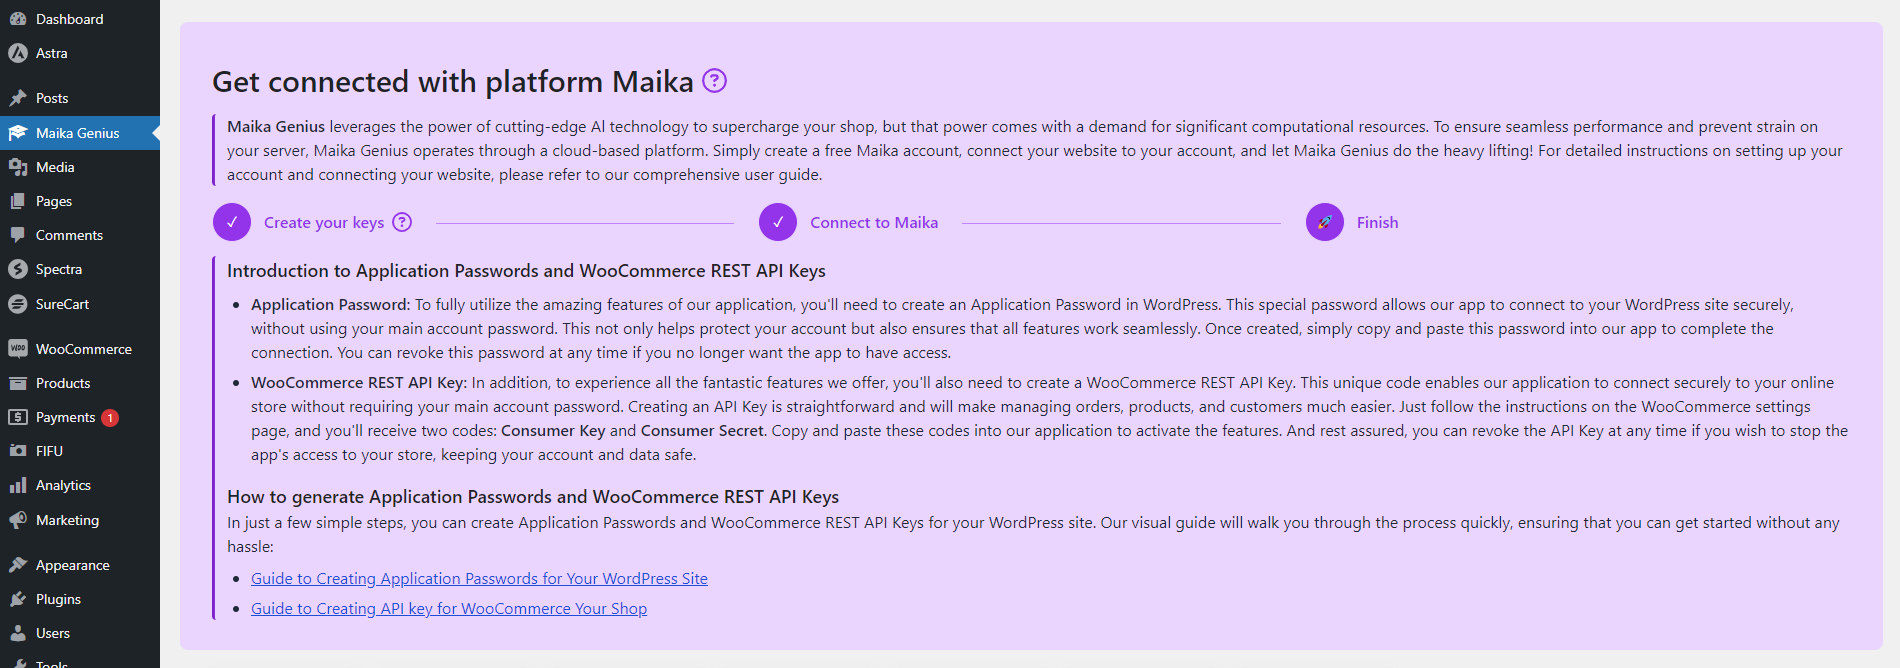Select the Create your keys step checkmark circle
Viewport: 1900px width, 668px height.
click(232, 222)
